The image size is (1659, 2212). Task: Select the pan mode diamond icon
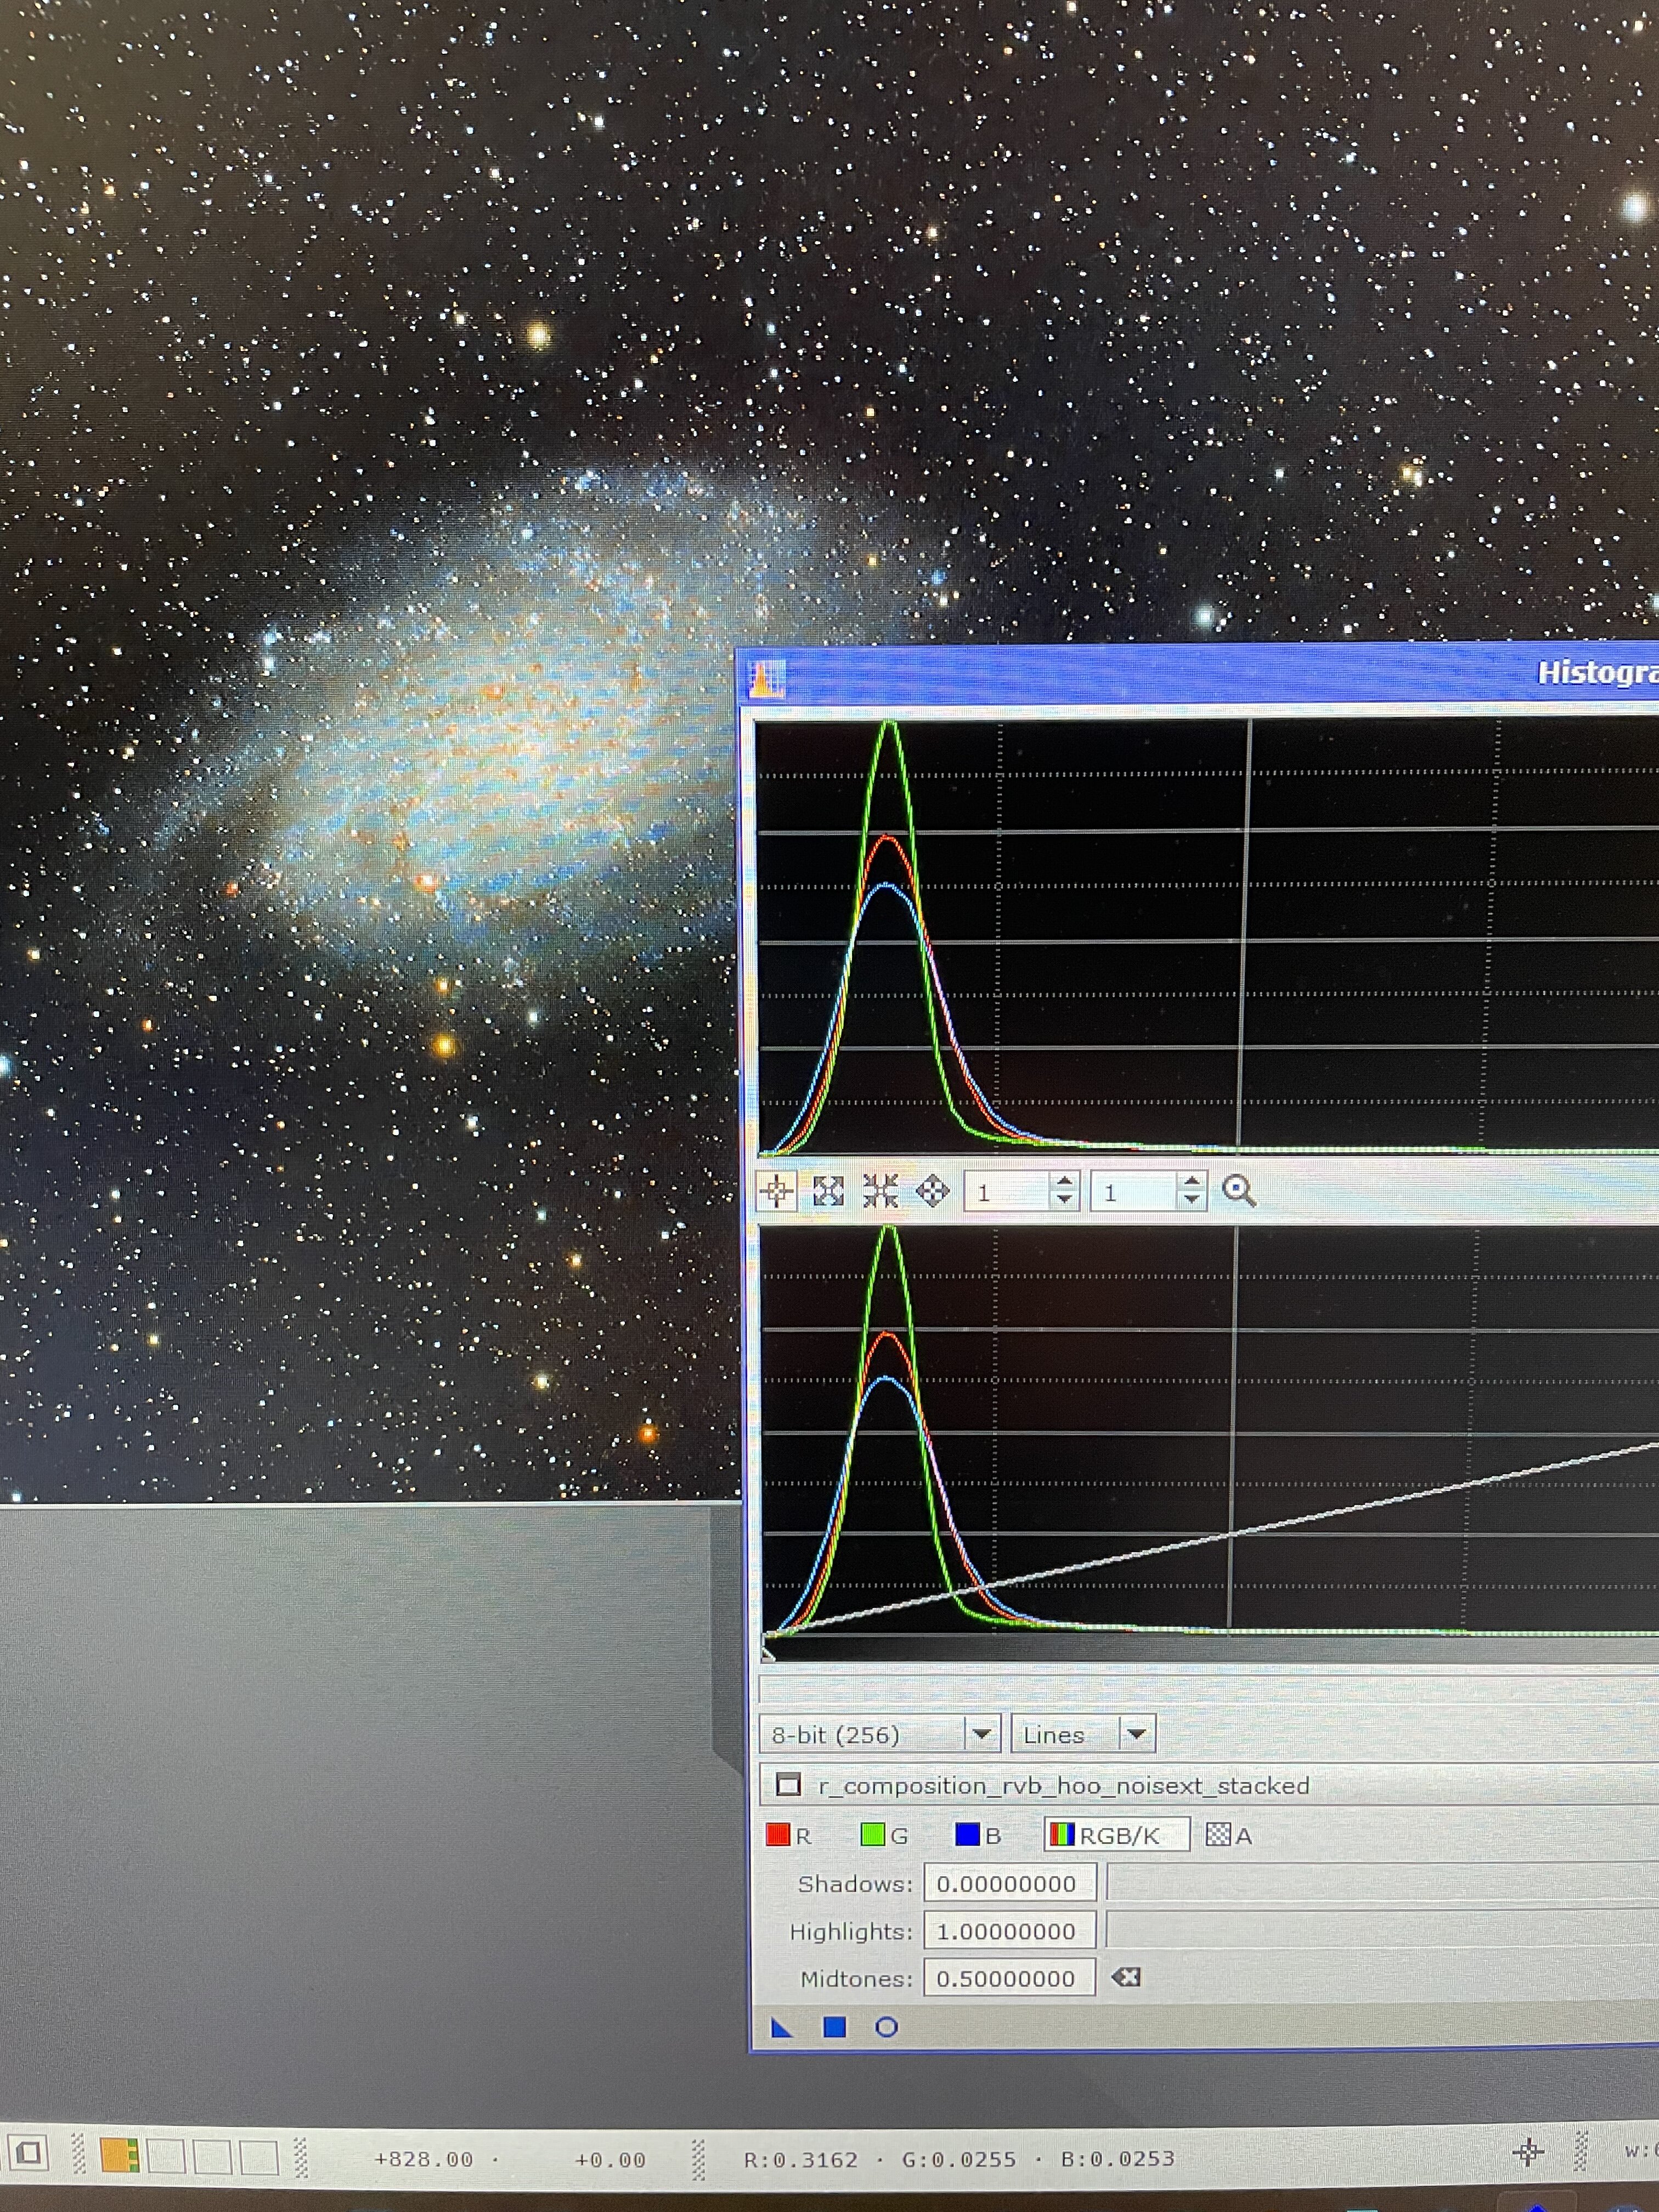tap(932, 1191)
